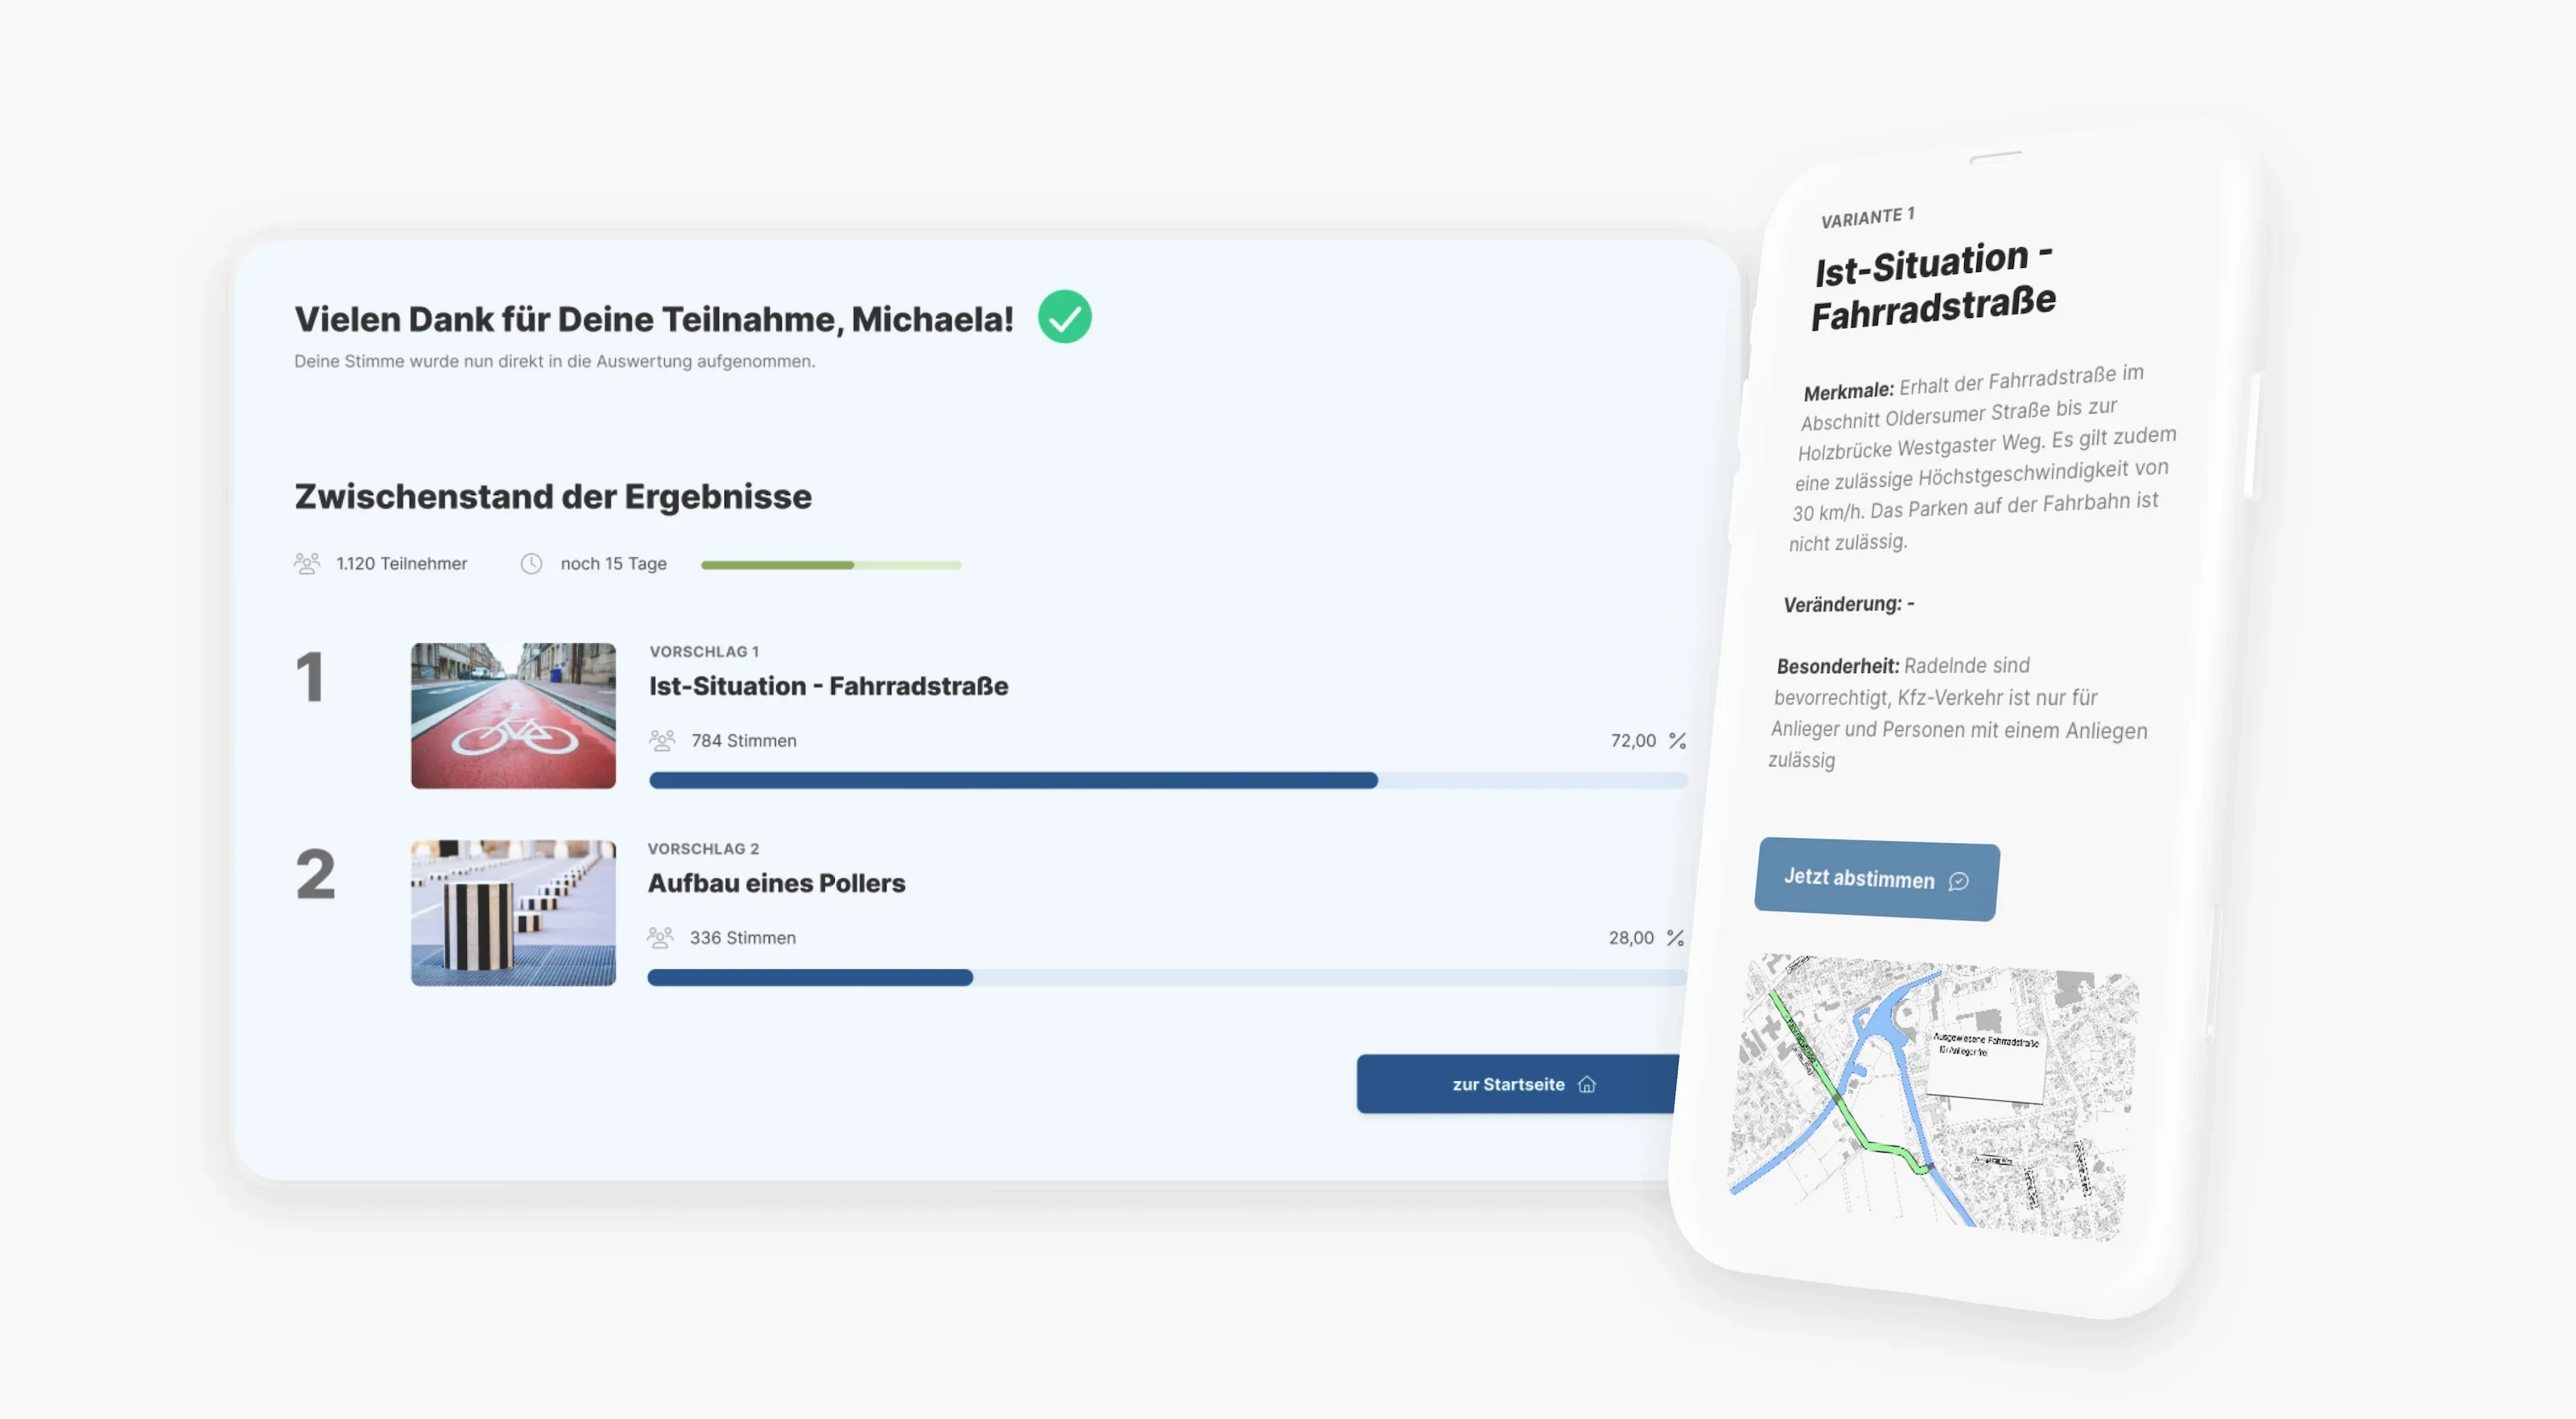Image resolution: width=2576 pixels, height=1419 pixels.
Task: Click the Vielen Dank für Deine Teilnahme heading
Action: click(654, 319)
